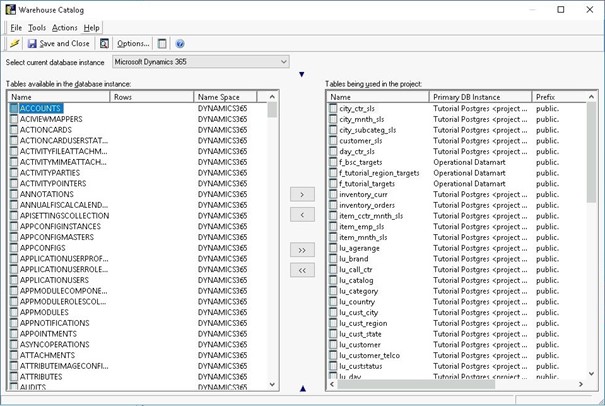Remove all tables with double left arrow
Screen dimensions: 605x406
(301, 270)
